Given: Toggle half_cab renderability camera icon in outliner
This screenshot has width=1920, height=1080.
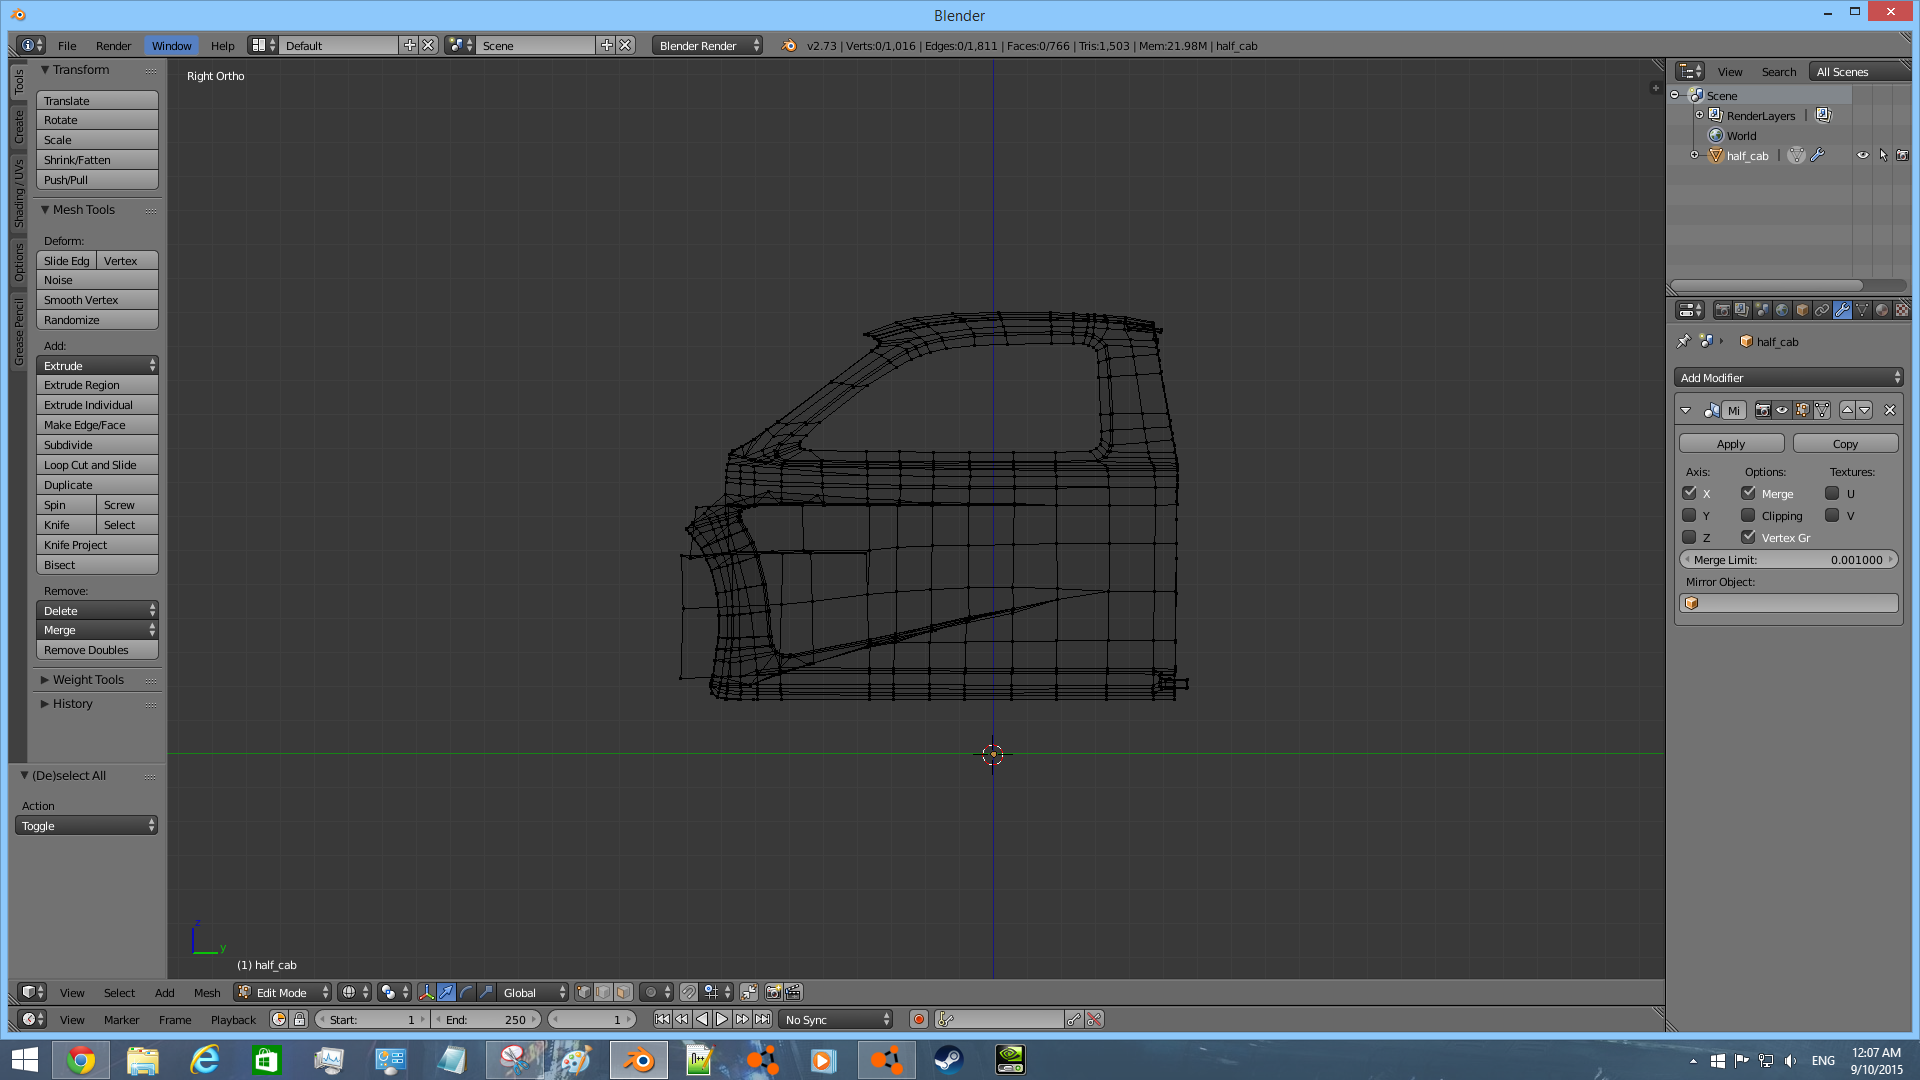Looking at the screenshot, I should point(1902,155).
